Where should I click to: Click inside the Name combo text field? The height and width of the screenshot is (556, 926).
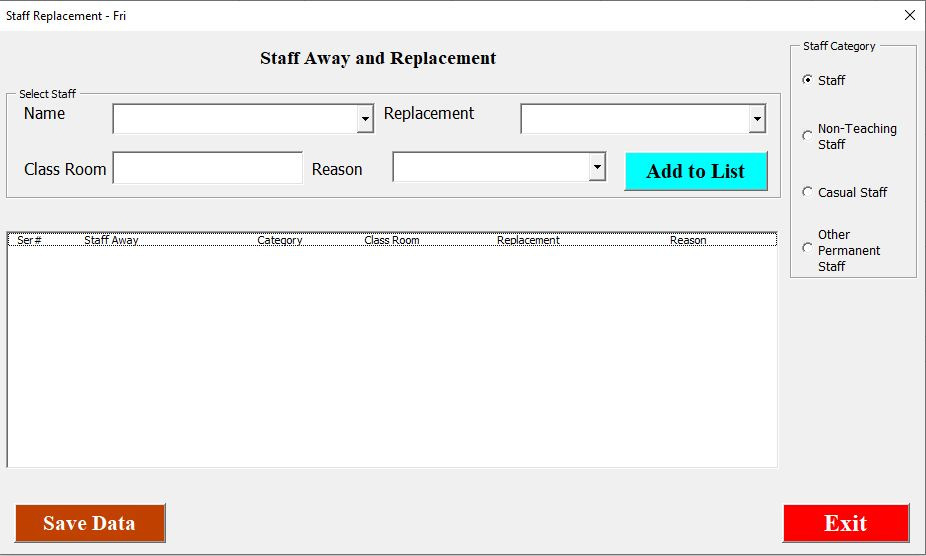point(235,119)
